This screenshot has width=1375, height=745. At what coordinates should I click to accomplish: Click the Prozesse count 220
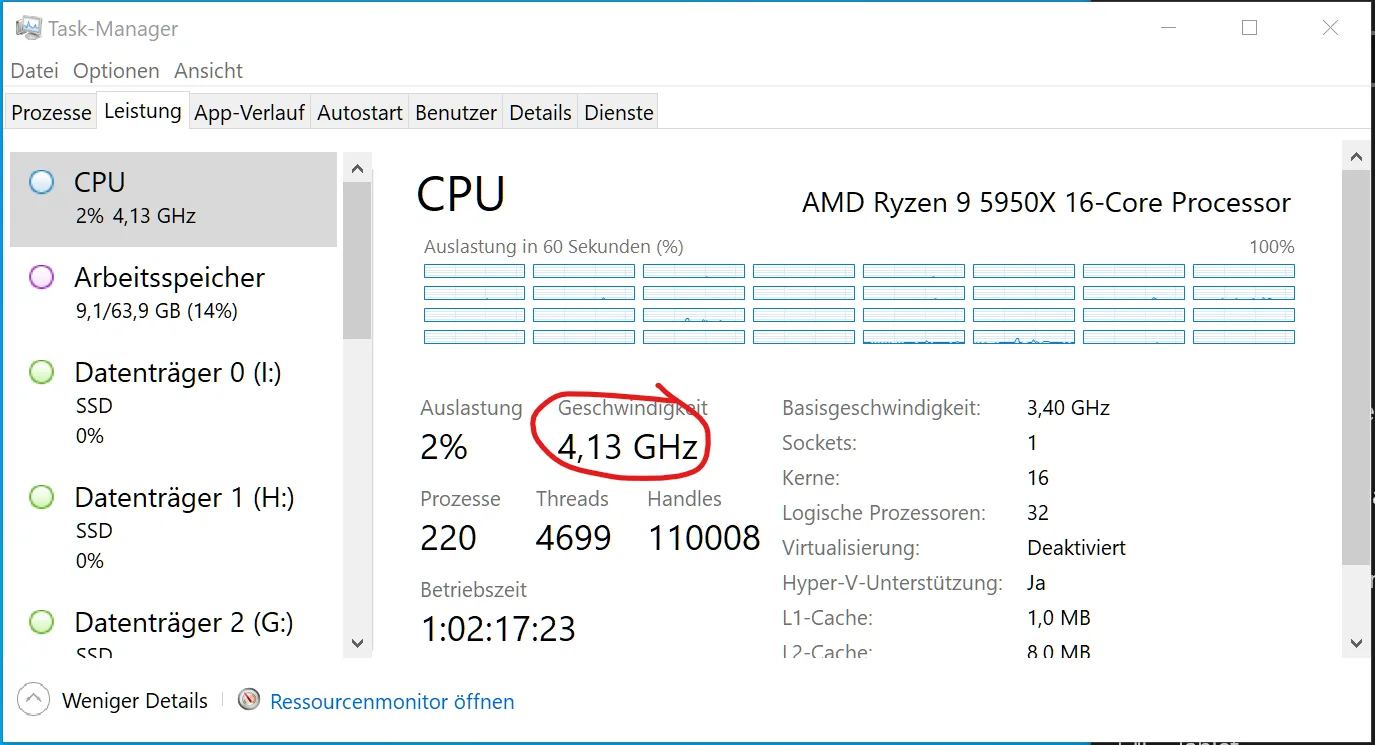(448, 538)
